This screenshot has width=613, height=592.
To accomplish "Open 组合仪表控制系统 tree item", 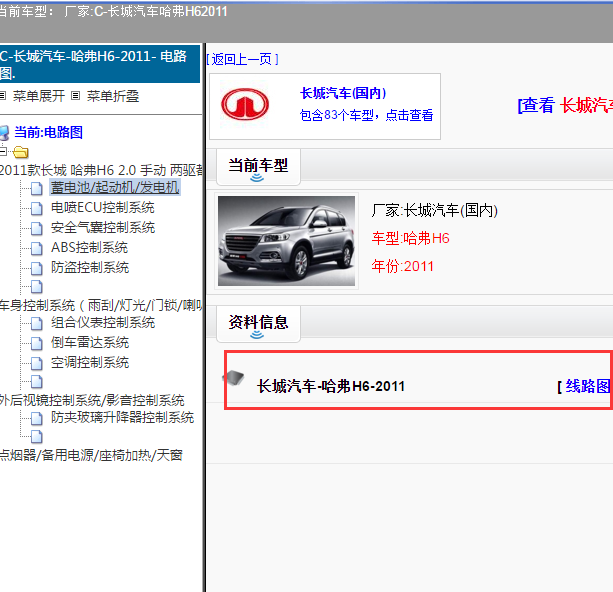I will pos(103,322).
